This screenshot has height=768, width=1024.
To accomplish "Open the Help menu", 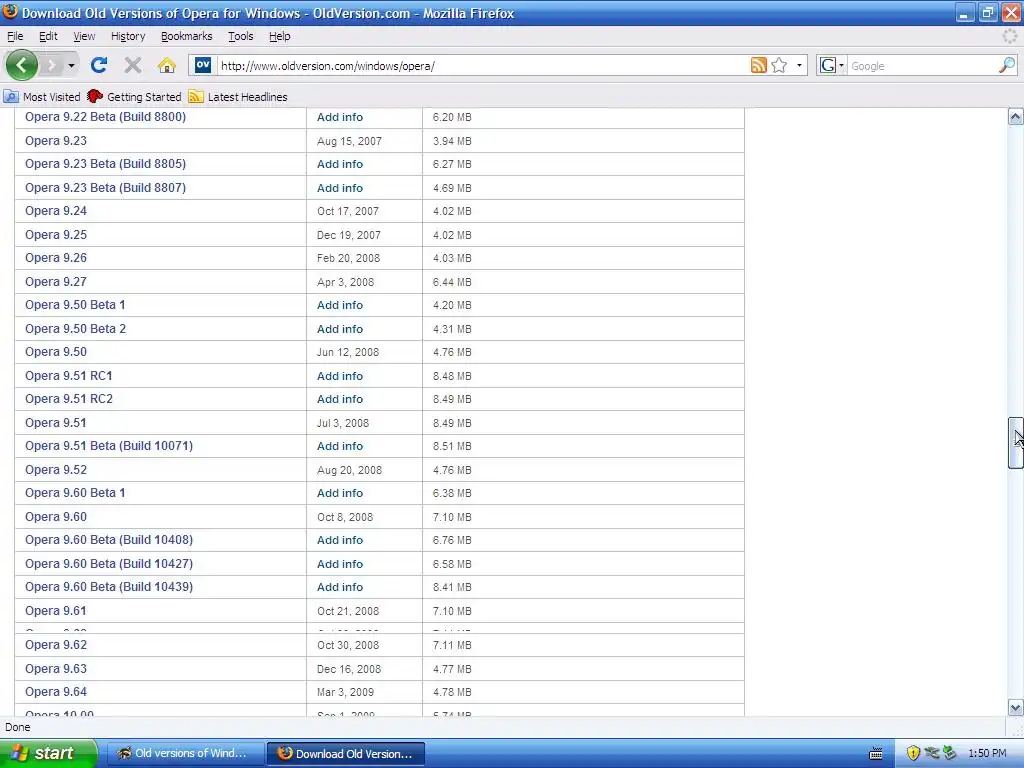I will pyautogui.click(x=280, y=37).
